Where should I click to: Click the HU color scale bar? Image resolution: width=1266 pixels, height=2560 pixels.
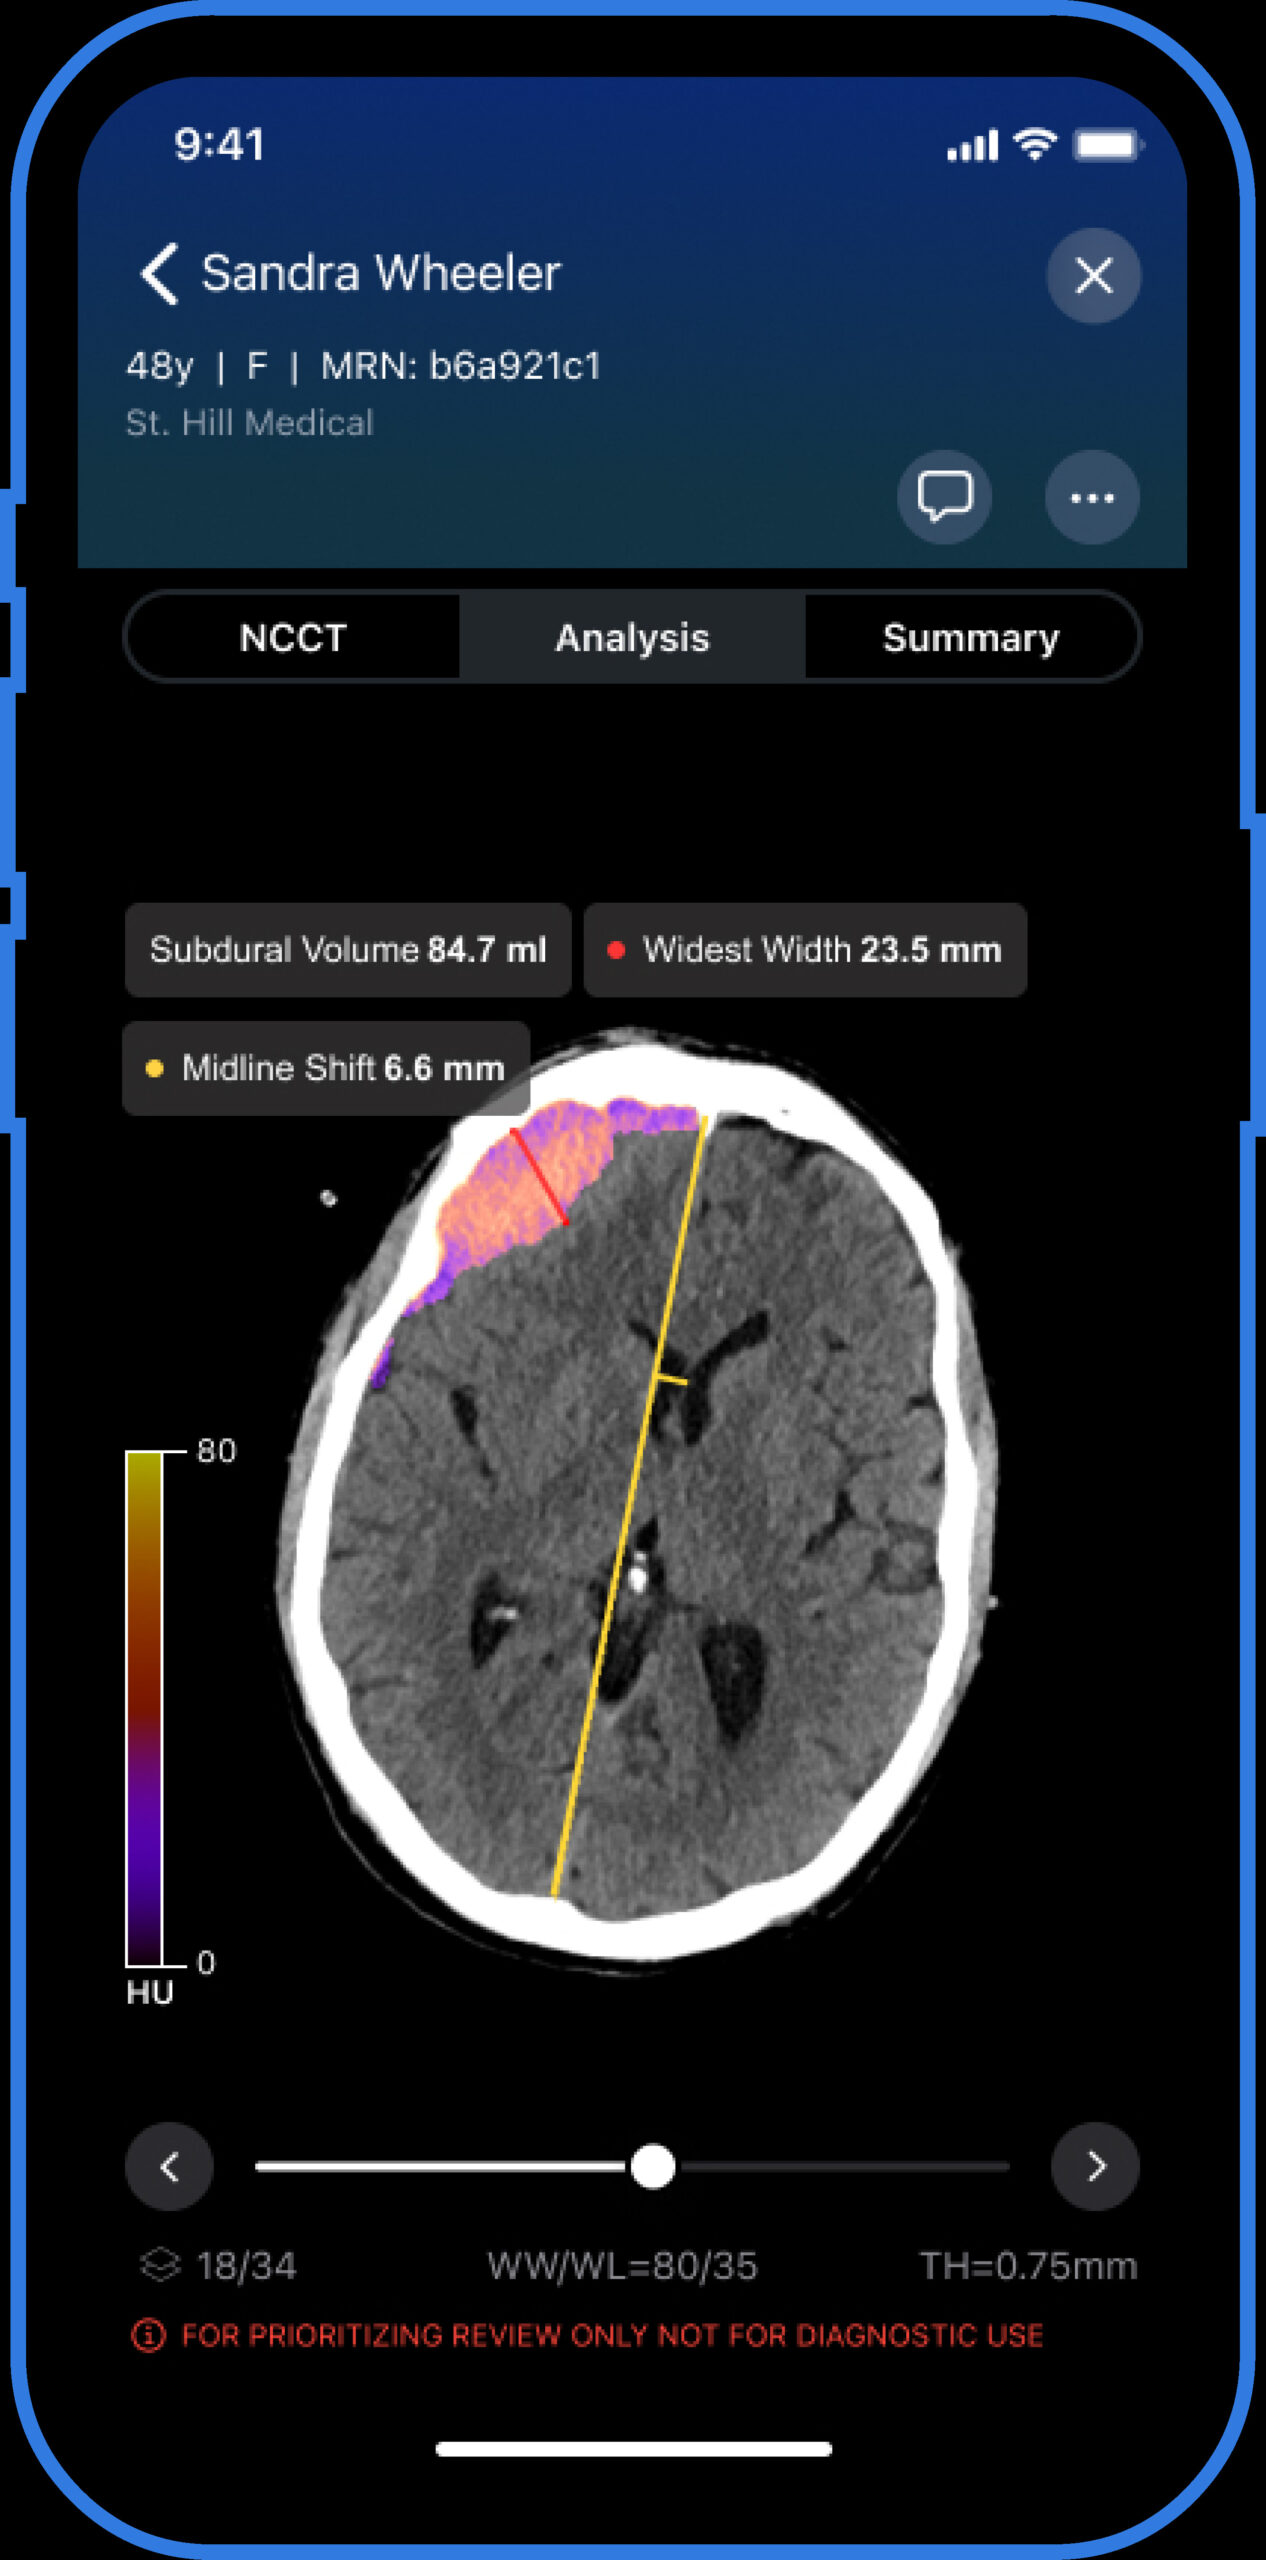coord(144,1708)
